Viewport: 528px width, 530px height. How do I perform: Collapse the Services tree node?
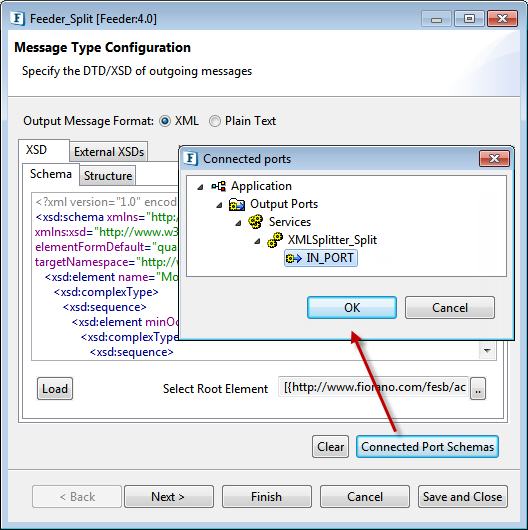coord(238,223)
